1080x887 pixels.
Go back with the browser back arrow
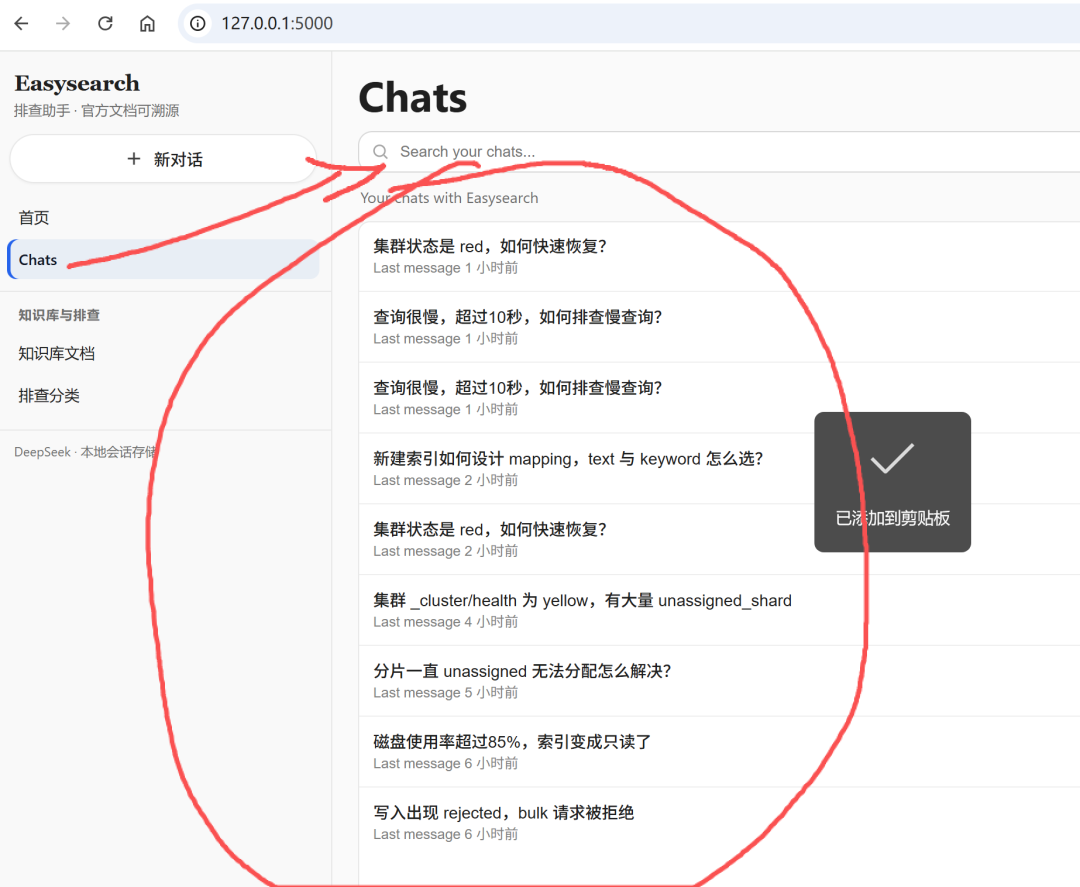[x=21, y=23]
